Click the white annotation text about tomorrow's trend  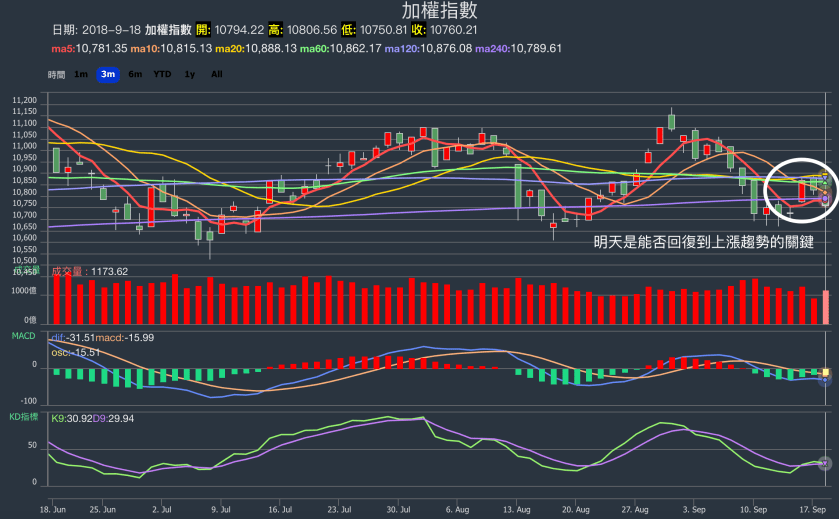pos(703,241)
